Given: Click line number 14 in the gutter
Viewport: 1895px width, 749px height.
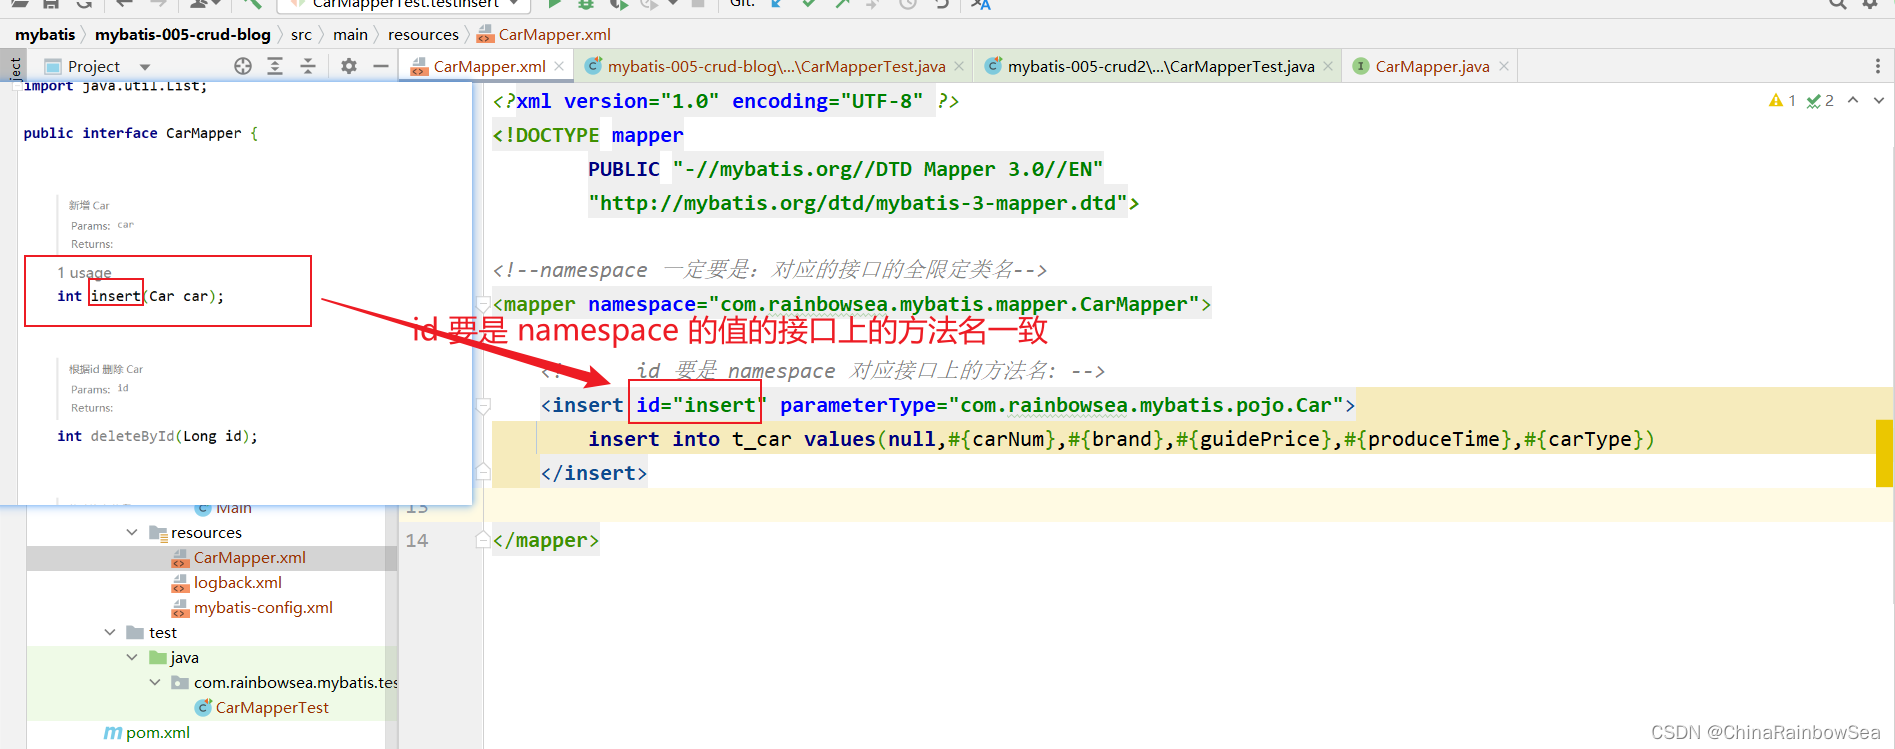Looking at the screenshot, I should point(417,541).
